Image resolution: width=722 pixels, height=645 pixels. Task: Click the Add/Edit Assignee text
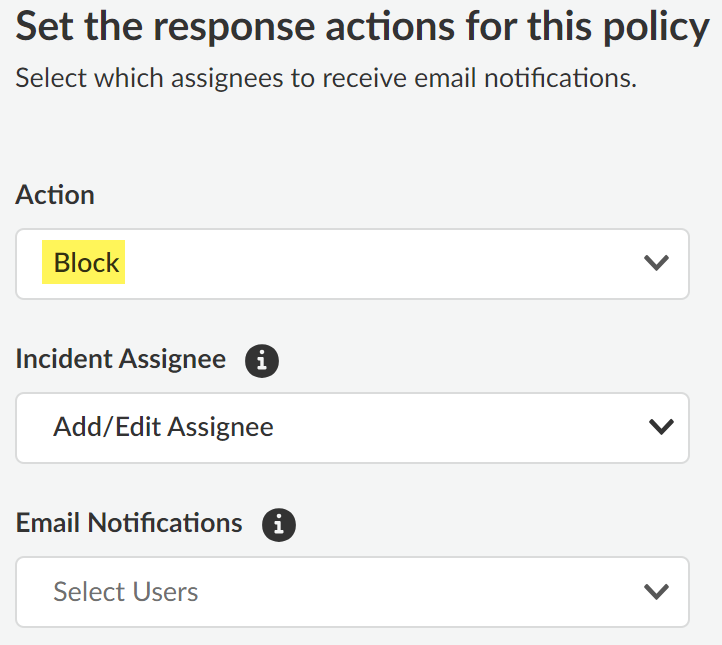(163, 427)
